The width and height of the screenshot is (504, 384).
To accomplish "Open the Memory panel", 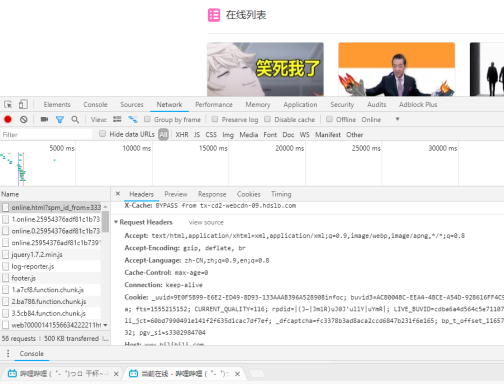I will (x=258, y=105).
